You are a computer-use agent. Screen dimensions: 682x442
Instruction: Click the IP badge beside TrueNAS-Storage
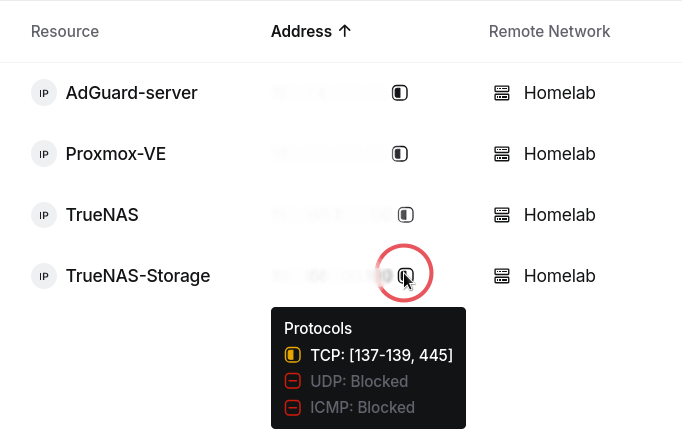click(44, 276)
